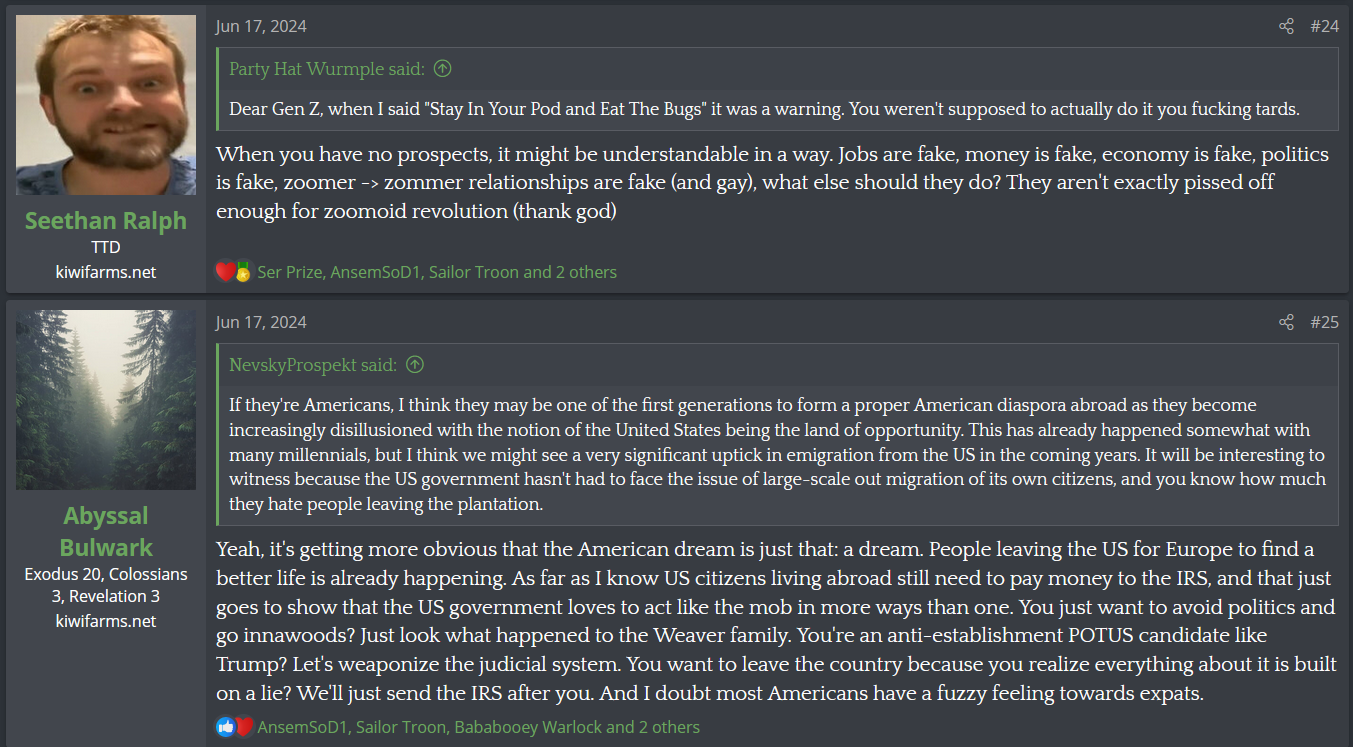Jump to NevskyProspekt's quoted post arrow
The width and height of the screenshot is (1353, 747).
416,365
